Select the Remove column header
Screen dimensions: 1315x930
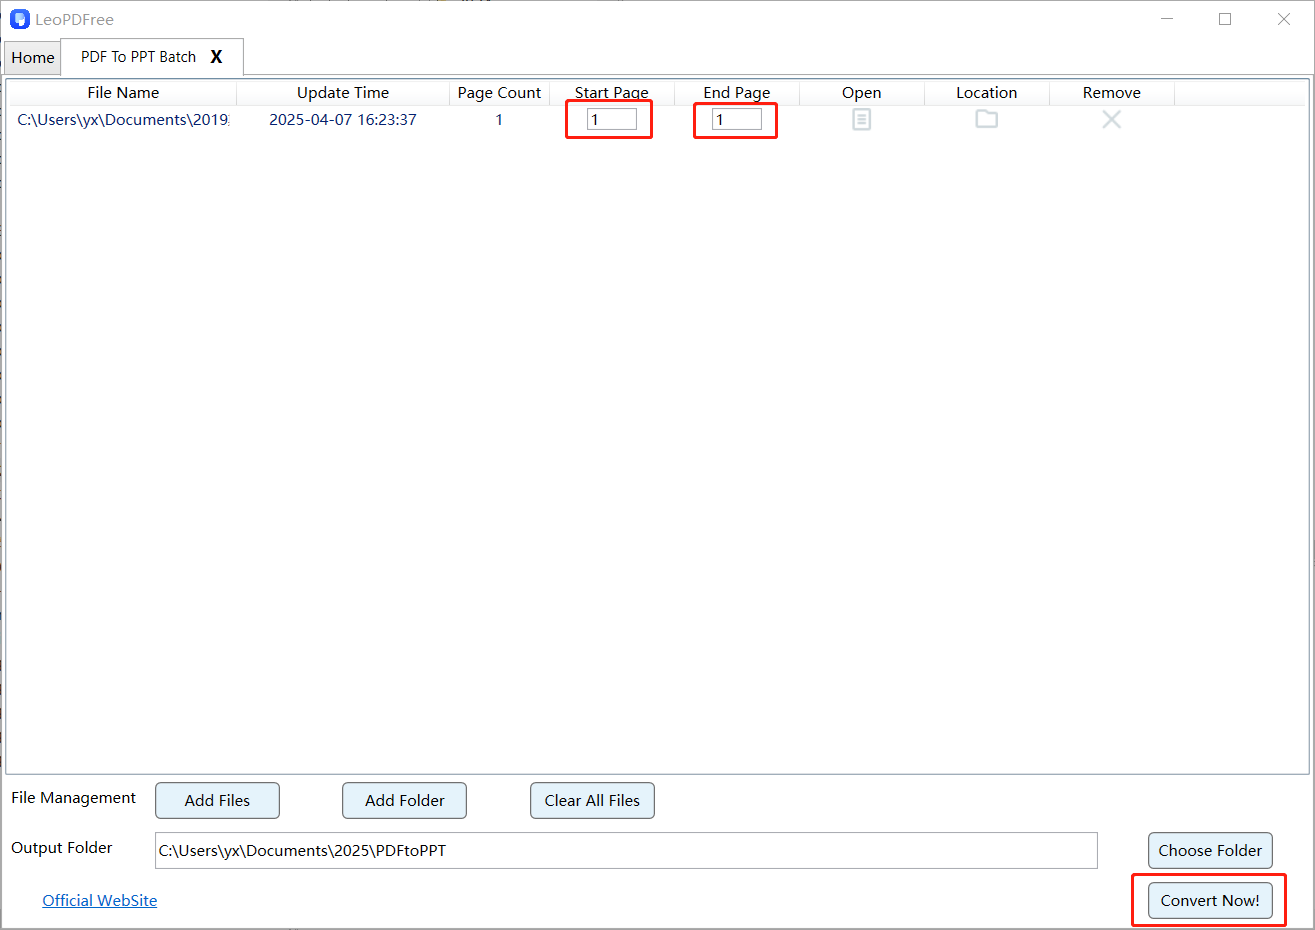pyautogui.click(x=1111, y=92)
